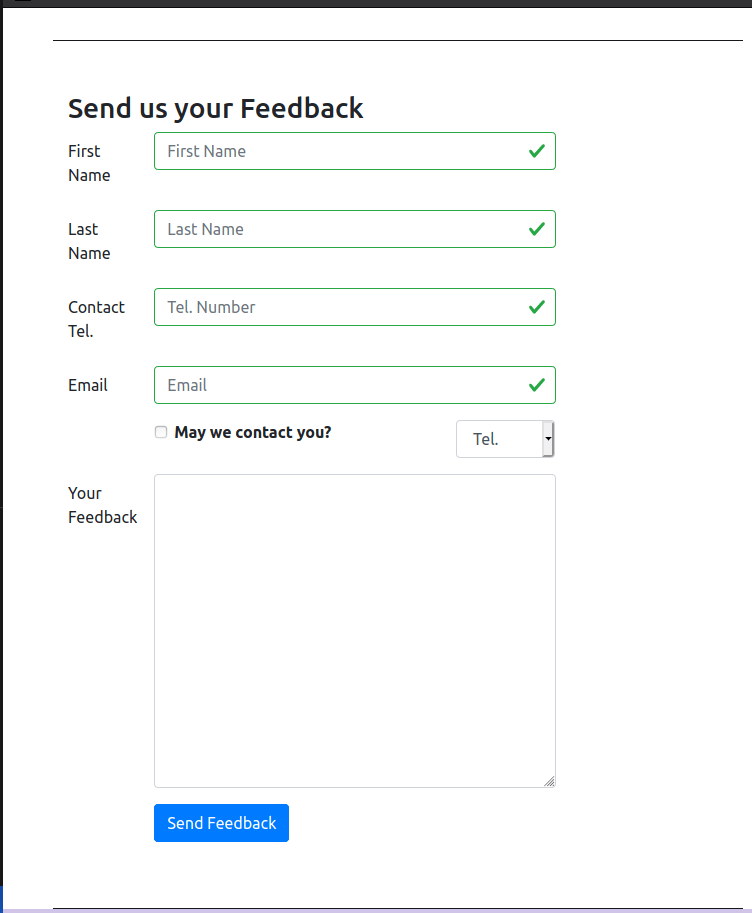
Task: Click the green checkmark in Tel. Number field
Action: (x=537, y=307)
